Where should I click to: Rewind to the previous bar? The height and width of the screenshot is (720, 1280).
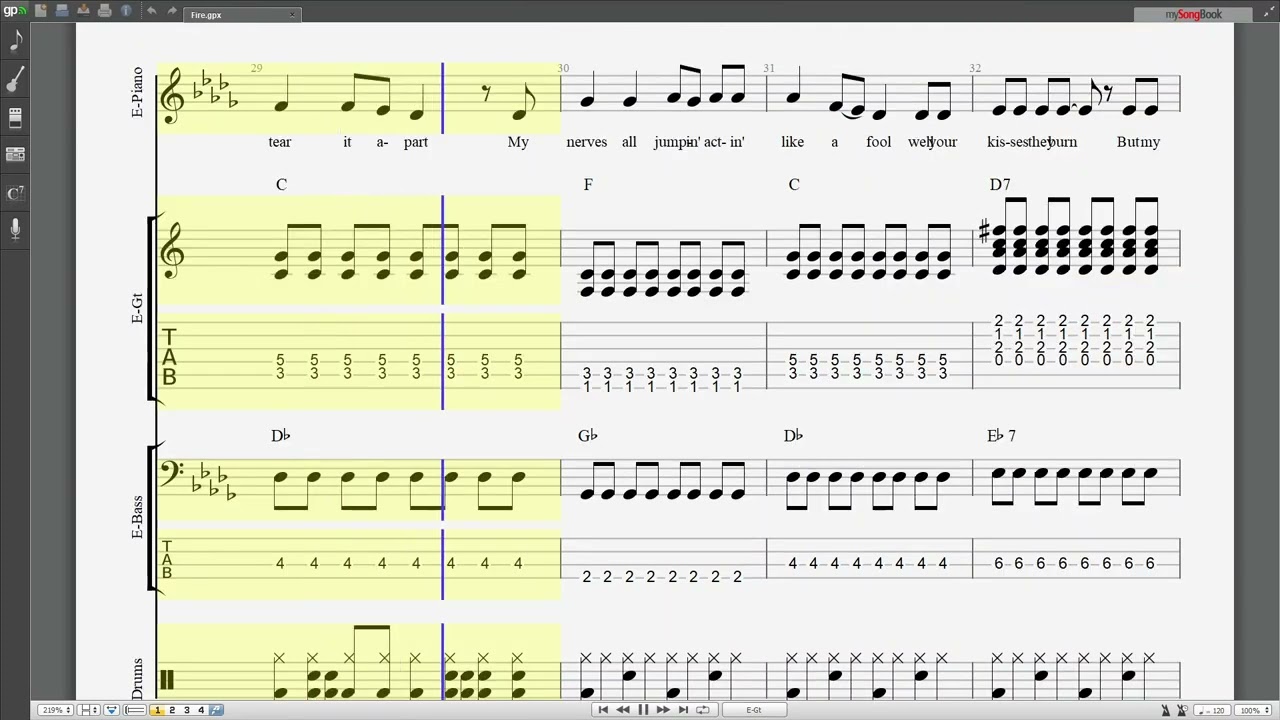622,710
